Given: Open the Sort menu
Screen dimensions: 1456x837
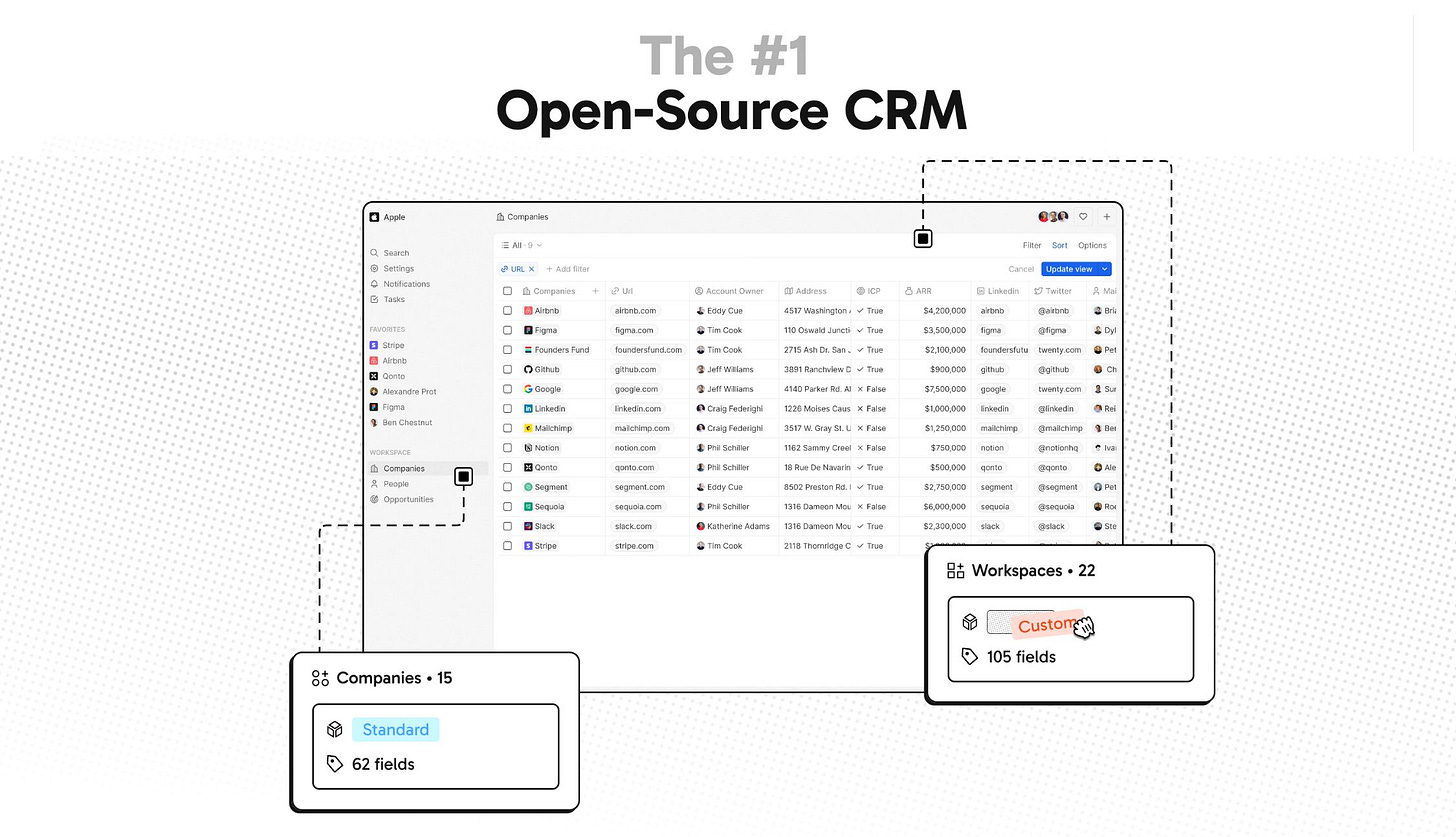Looking at the screenshot, I should coord(1059,245).
